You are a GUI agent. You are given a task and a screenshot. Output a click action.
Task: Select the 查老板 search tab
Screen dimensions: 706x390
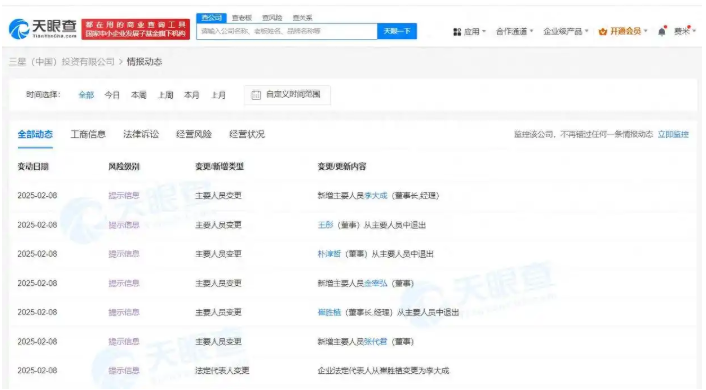click(242, 18)
